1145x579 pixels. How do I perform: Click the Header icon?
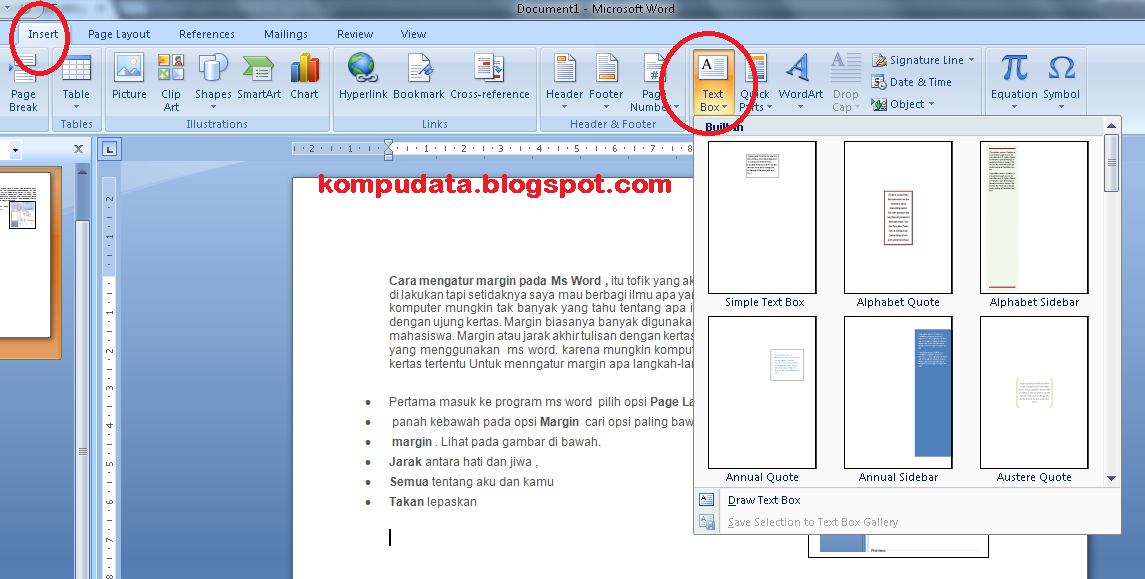[564, 70]
